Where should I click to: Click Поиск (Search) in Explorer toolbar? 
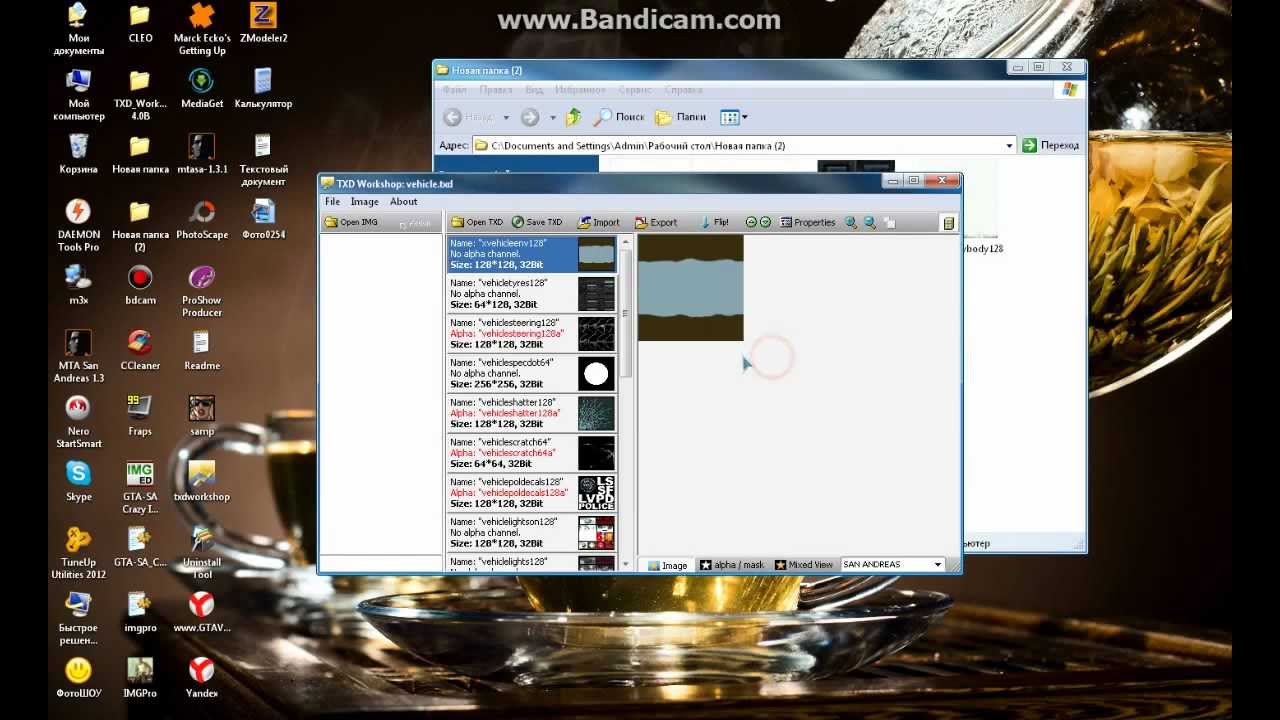coord(619,117)
